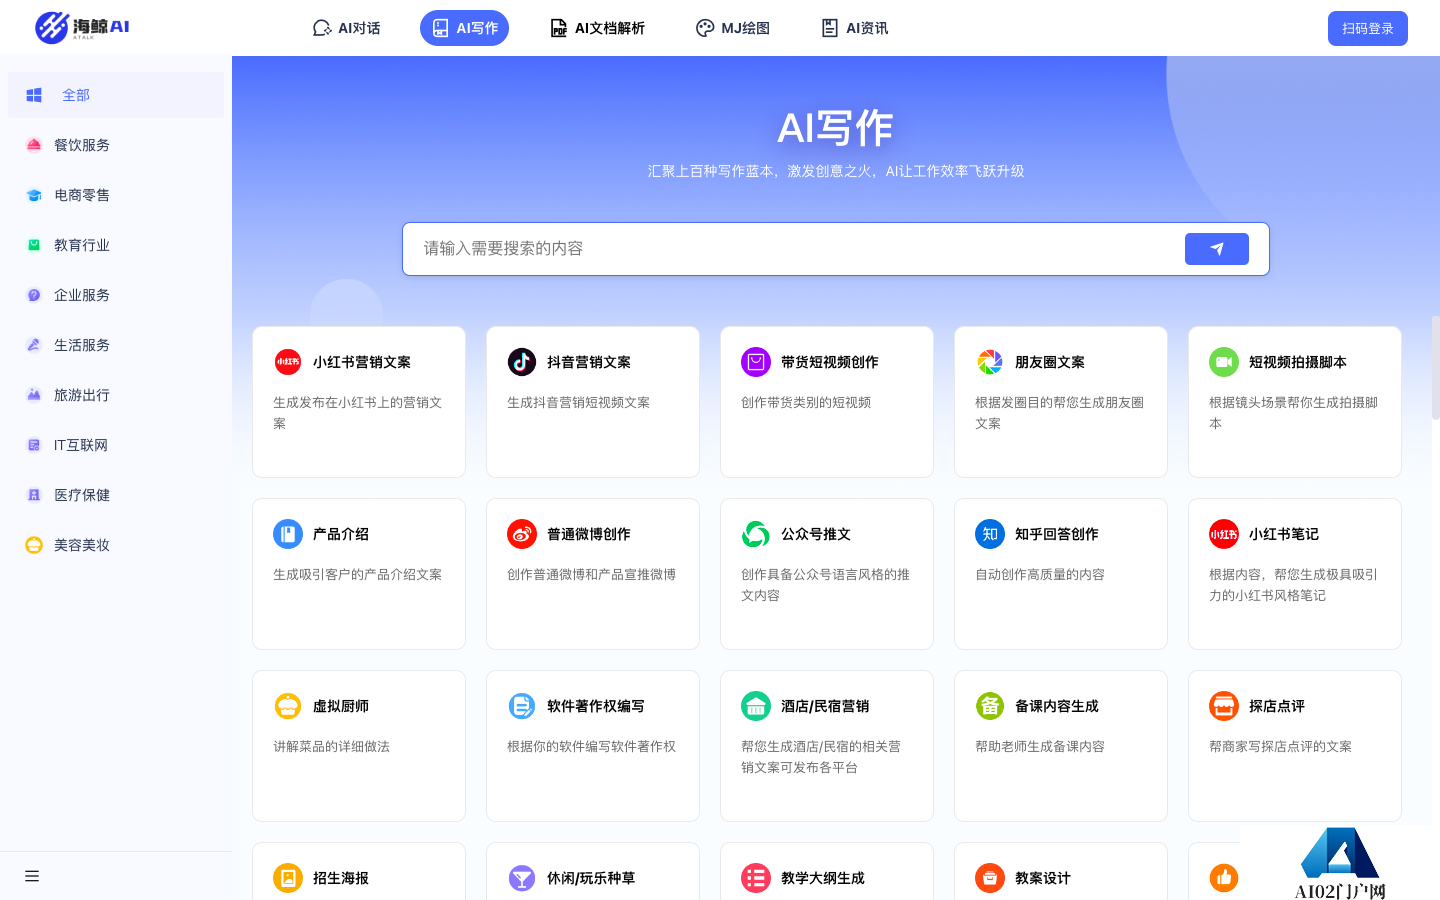The width and height of the screenshot is (1440, 900).
Task: Click the 朋友圈文案 colorful icon
Action: (x=990, y=362)
